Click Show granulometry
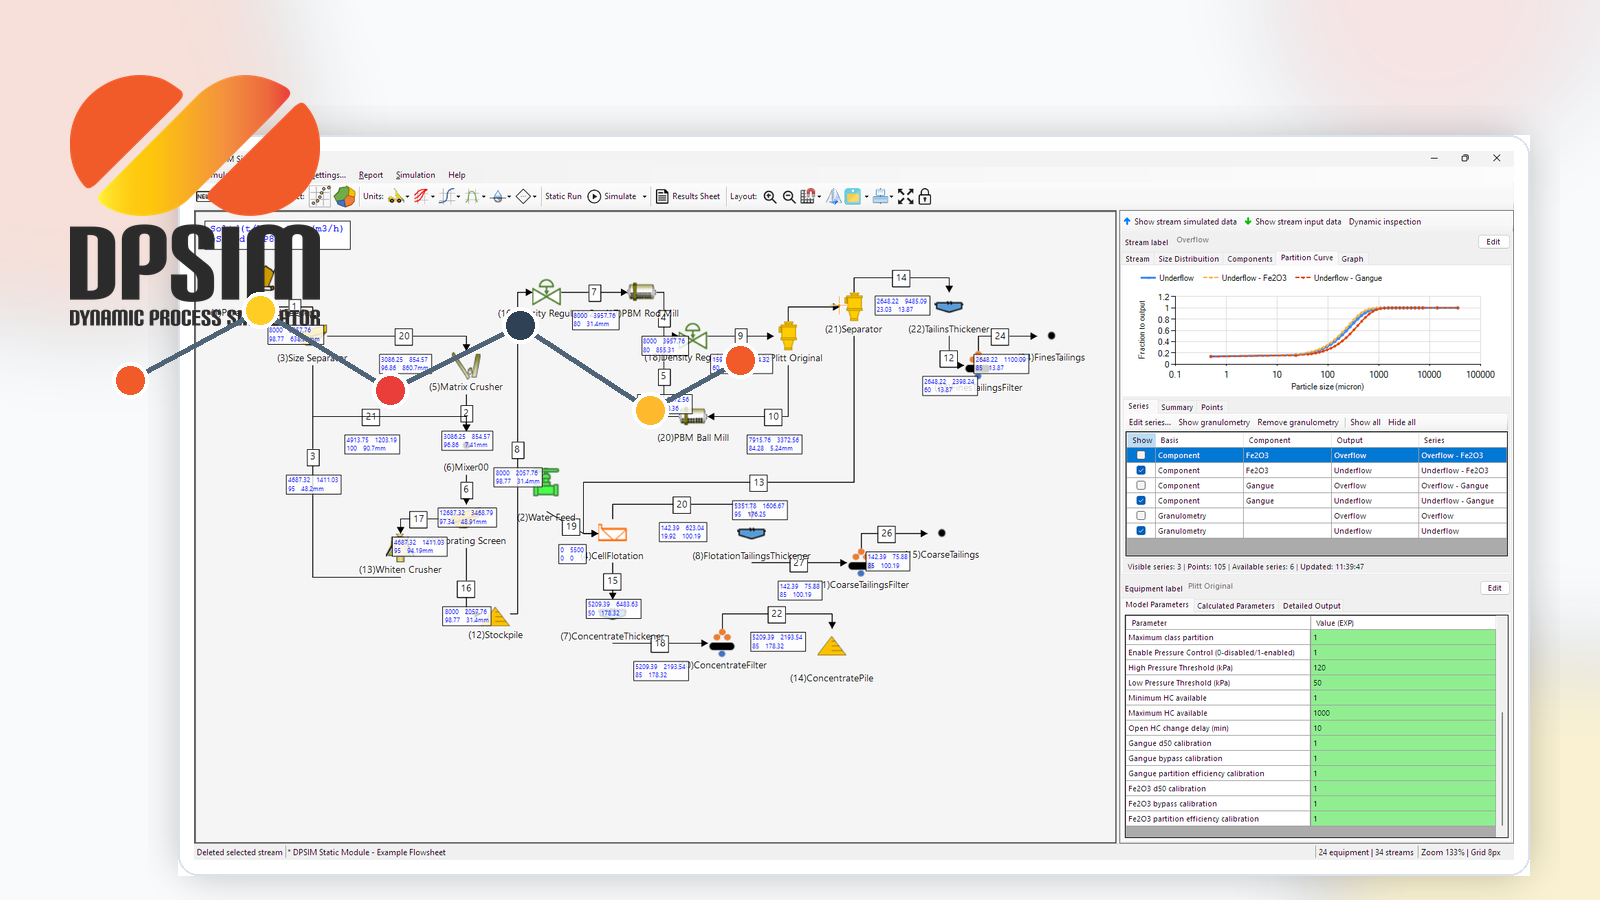 point(1214,422)
